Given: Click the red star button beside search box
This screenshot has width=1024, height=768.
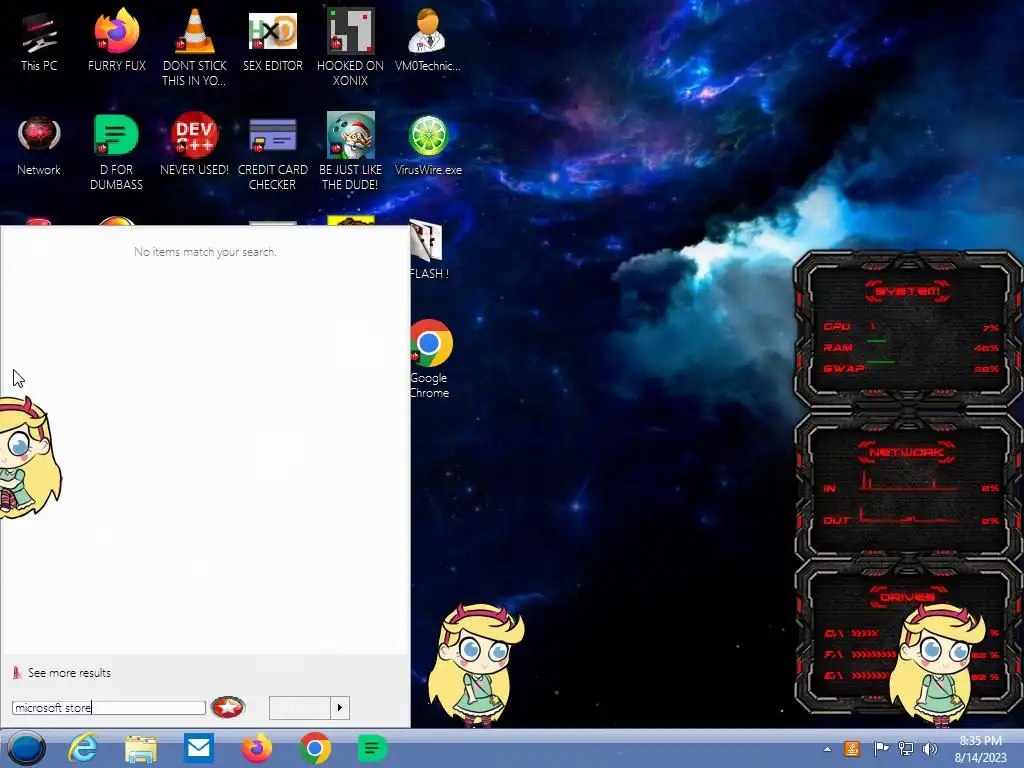Looking at the screenshot, I should point(228,707).
